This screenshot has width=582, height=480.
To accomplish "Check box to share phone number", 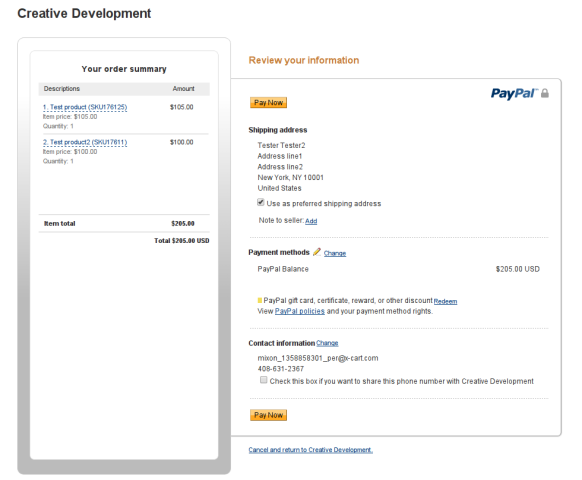I will (x=264, y=380).
